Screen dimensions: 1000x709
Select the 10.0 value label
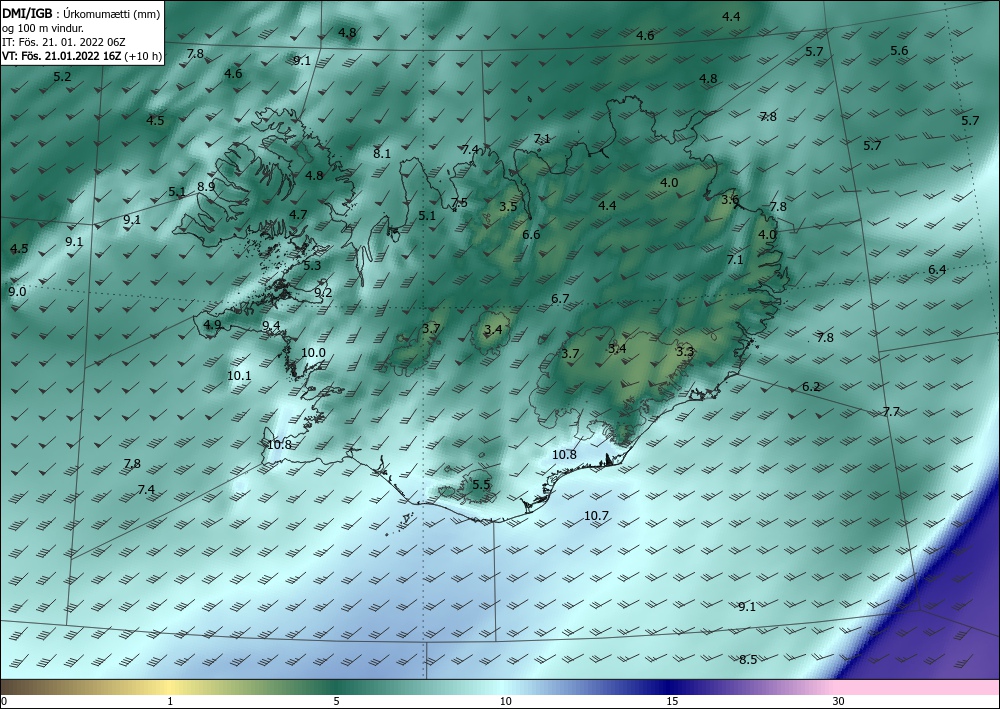313,353
